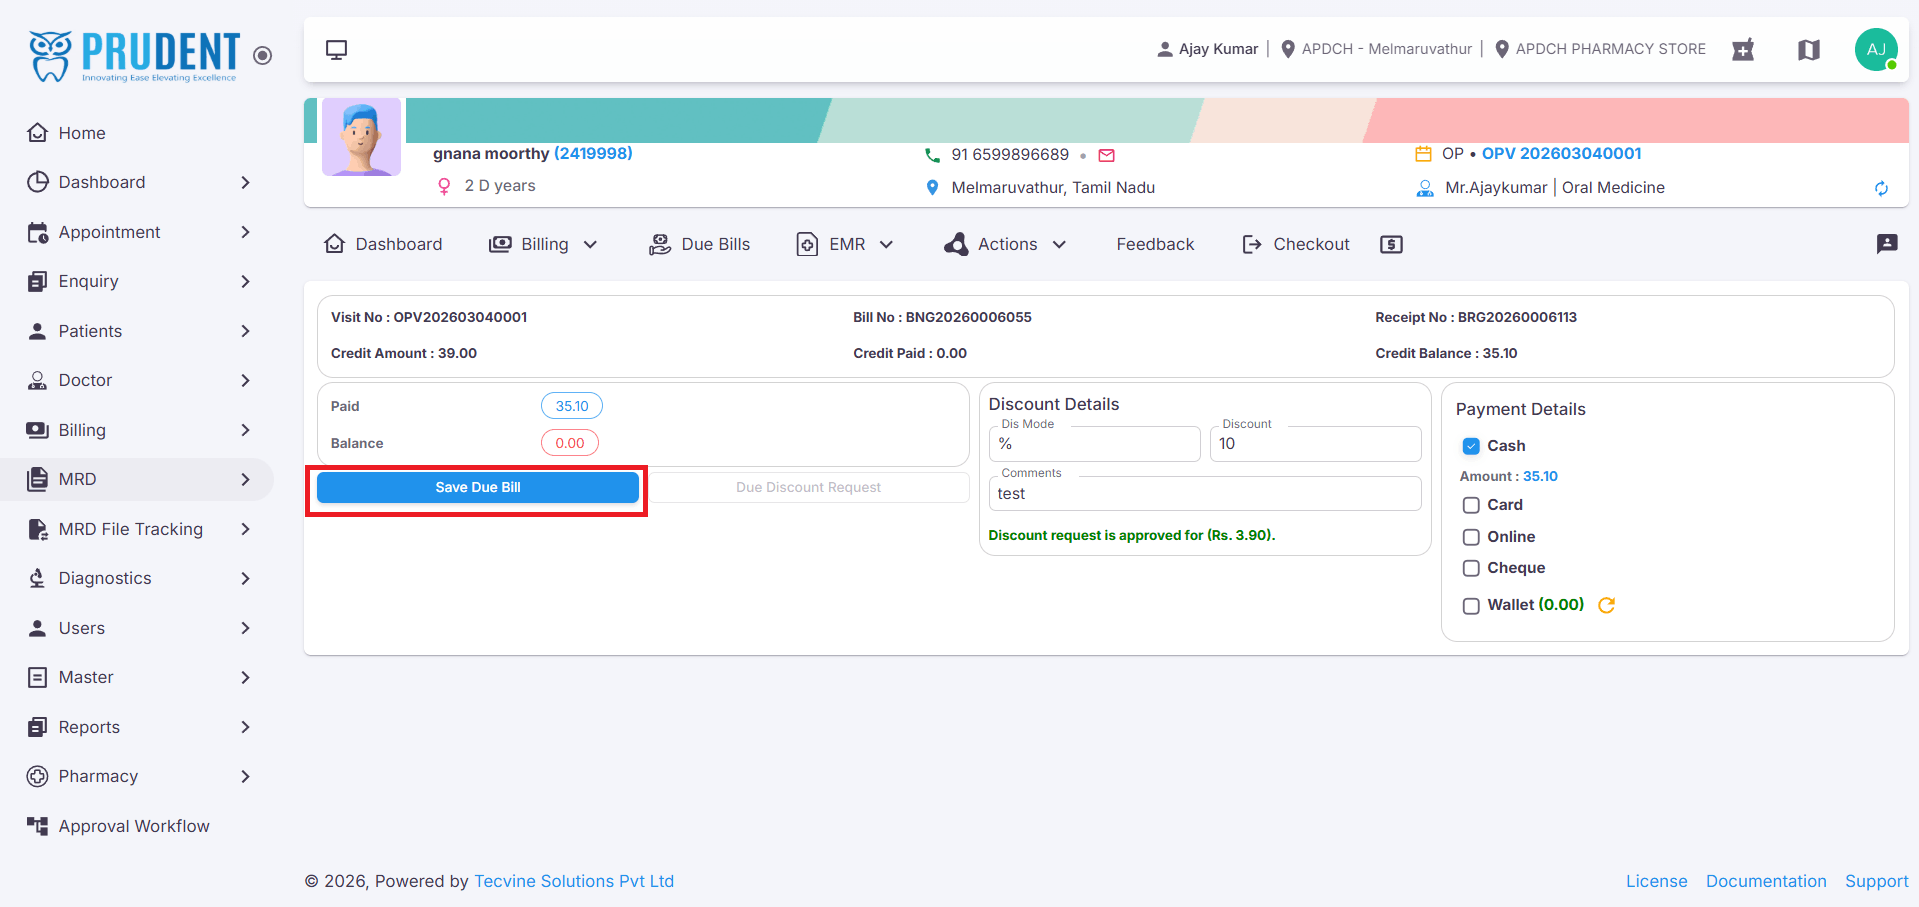1919x907 pixels.
Task: Click the Comments input field
Action: coord(1205,494)
